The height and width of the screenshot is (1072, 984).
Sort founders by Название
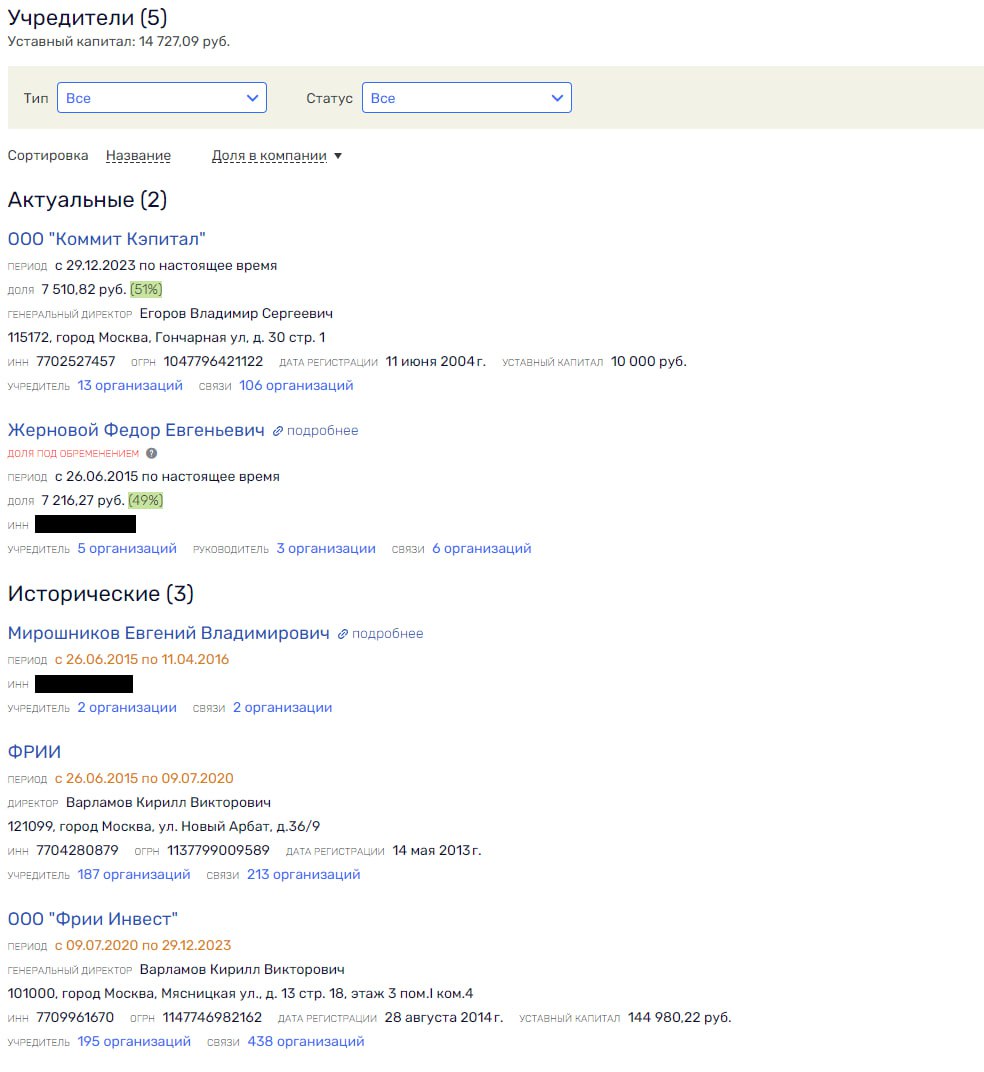(x=138, y=156)
